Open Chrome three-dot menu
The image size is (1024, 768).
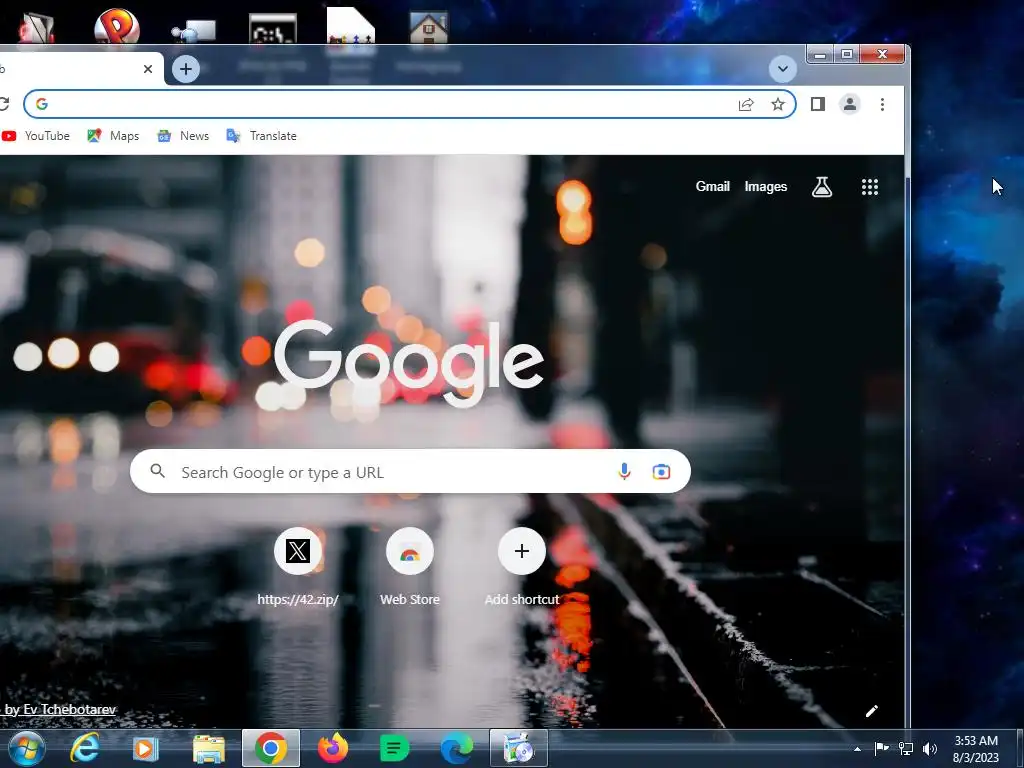[x=882, y=104]
